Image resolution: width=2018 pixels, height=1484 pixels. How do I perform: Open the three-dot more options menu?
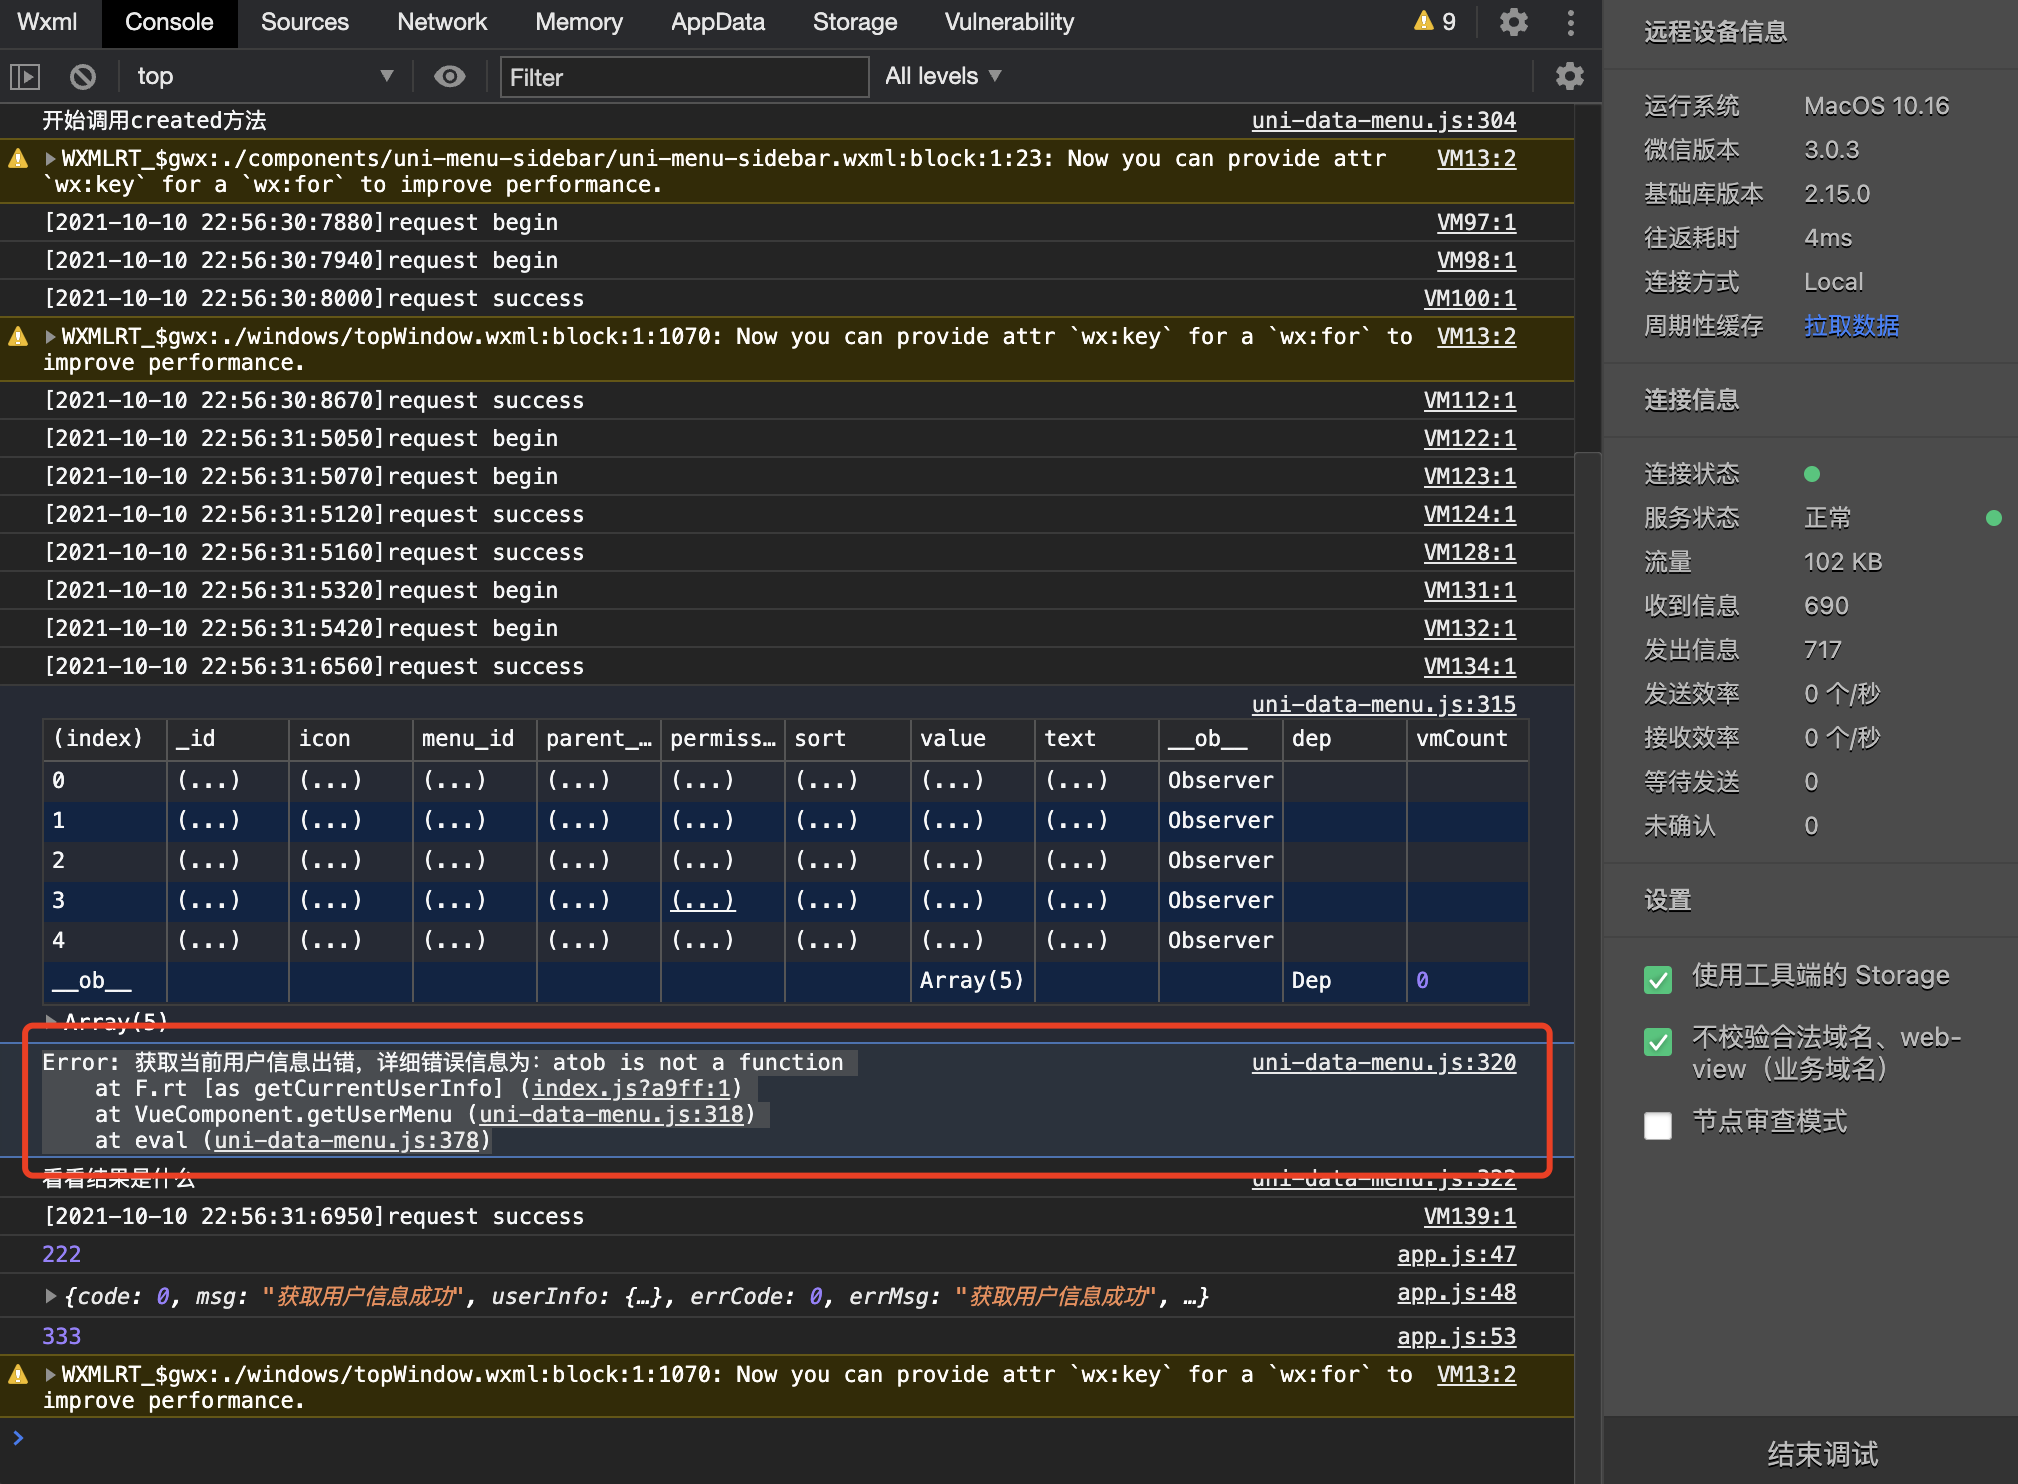1570,22
